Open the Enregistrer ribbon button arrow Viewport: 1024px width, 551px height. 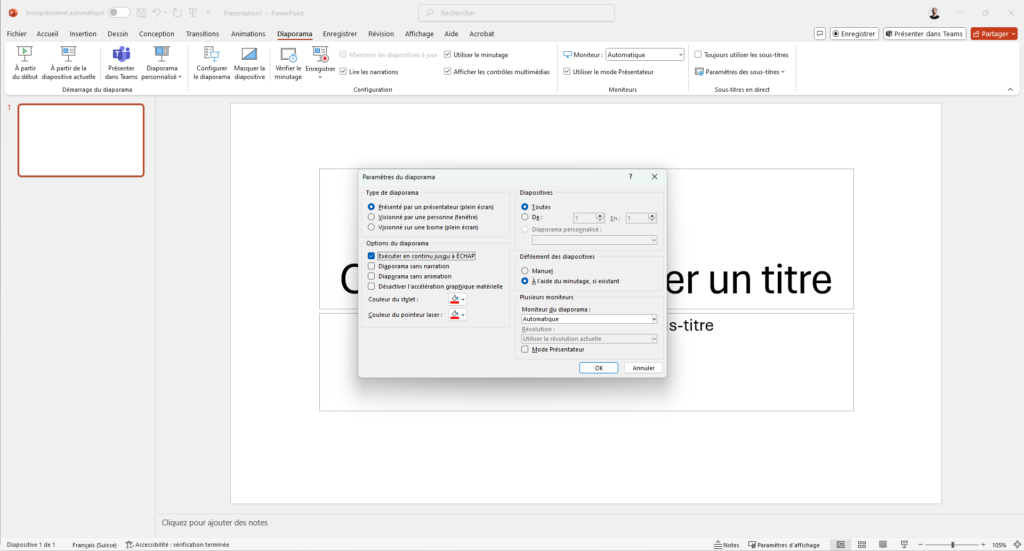320,77
